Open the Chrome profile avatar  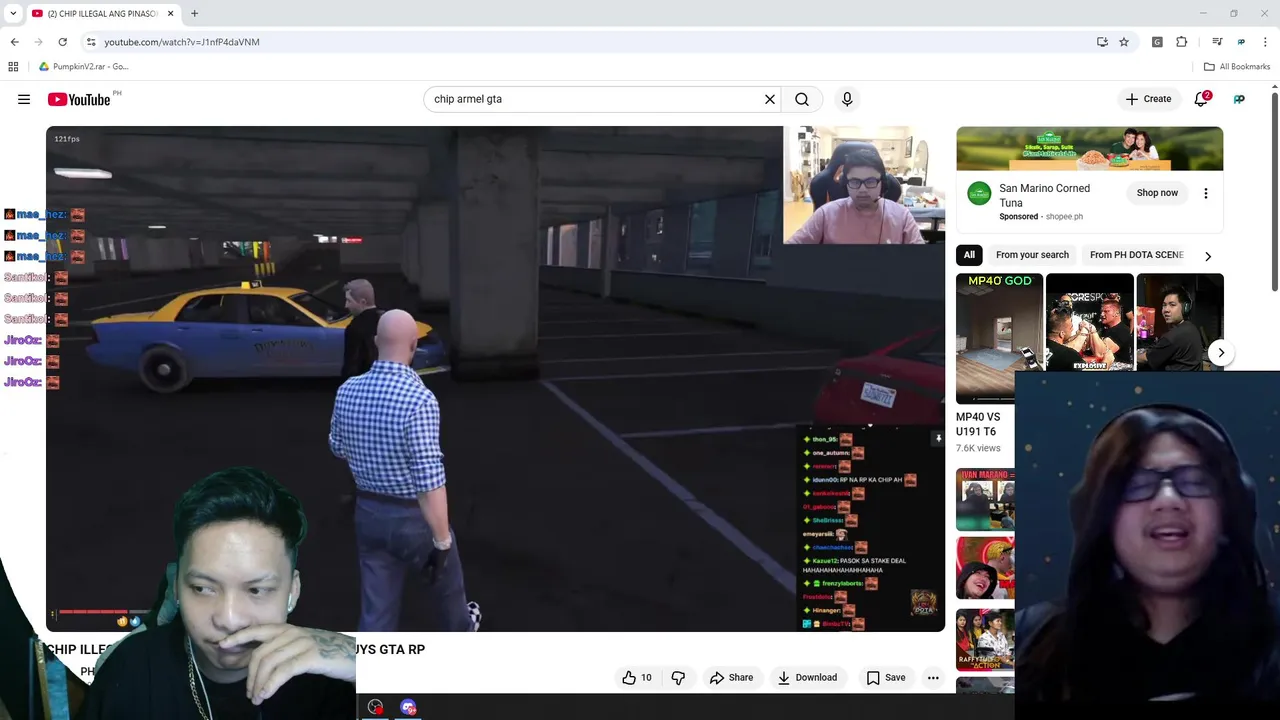pyautogui.click(x=1241, y=42)
